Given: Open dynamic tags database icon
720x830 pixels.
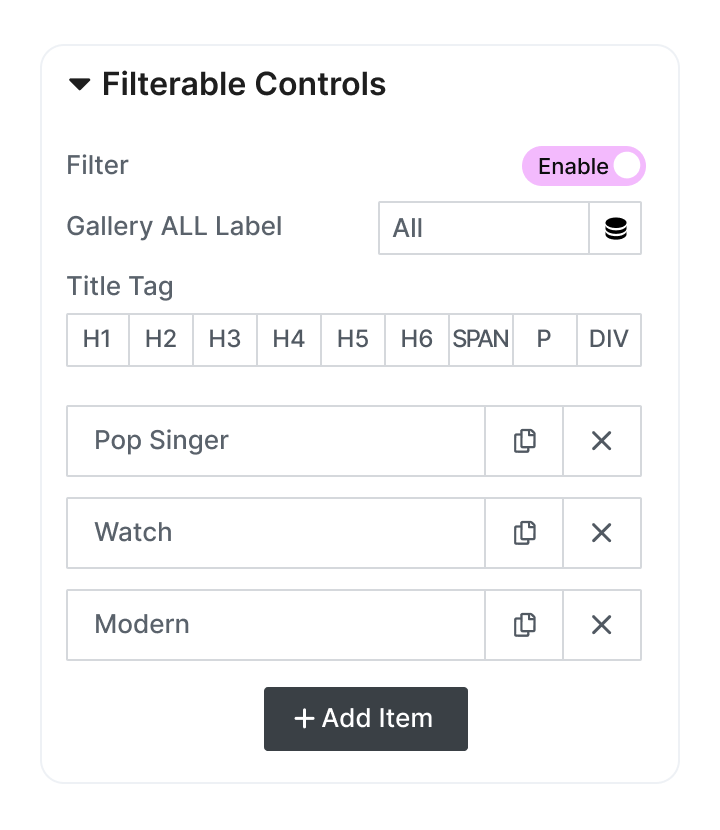Looking at the screenshot, I should point(615,229).
